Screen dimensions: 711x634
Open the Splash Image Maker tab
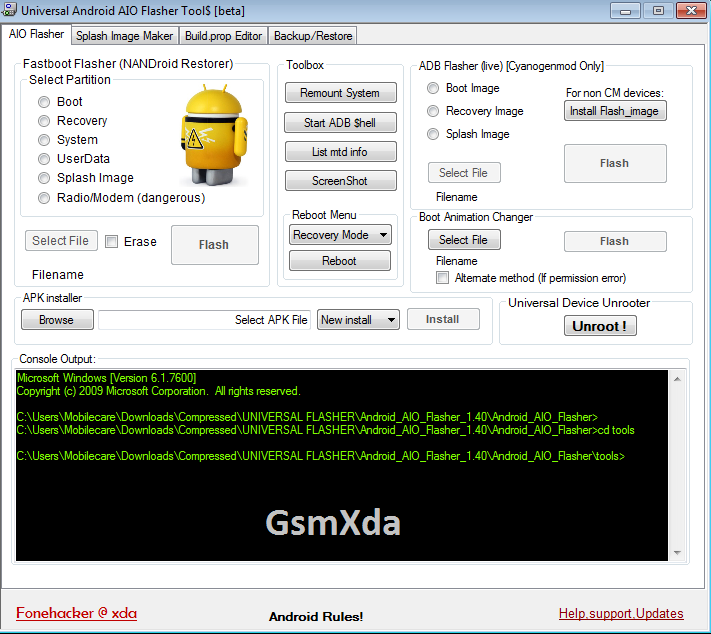124,36
